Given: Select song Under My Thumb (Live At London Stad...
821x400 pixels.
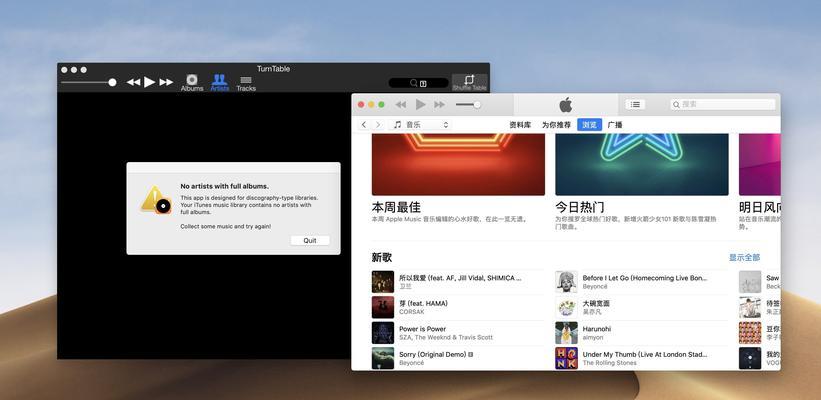Looking at the screenshot, I should click(645, 354).
